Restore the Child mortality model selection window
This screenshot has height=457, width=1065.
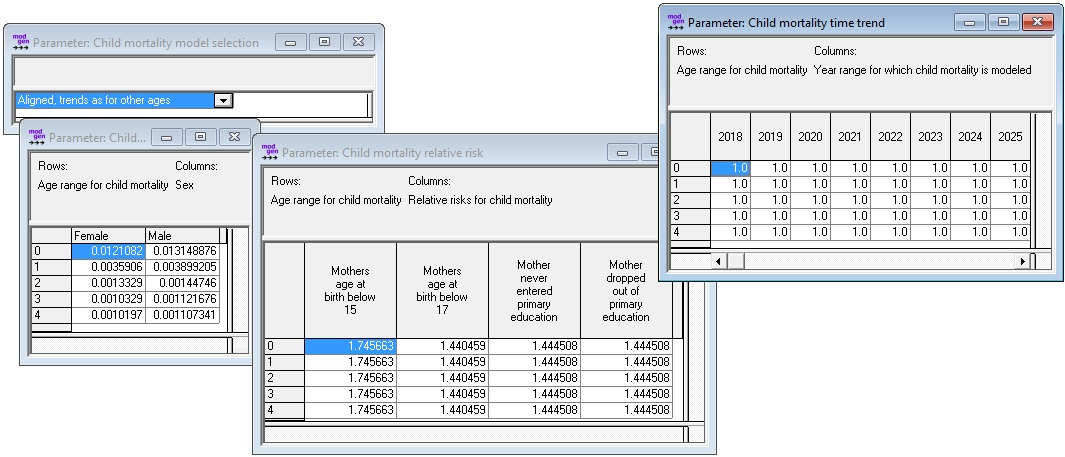pyautogui.click(x=324, y=42)
